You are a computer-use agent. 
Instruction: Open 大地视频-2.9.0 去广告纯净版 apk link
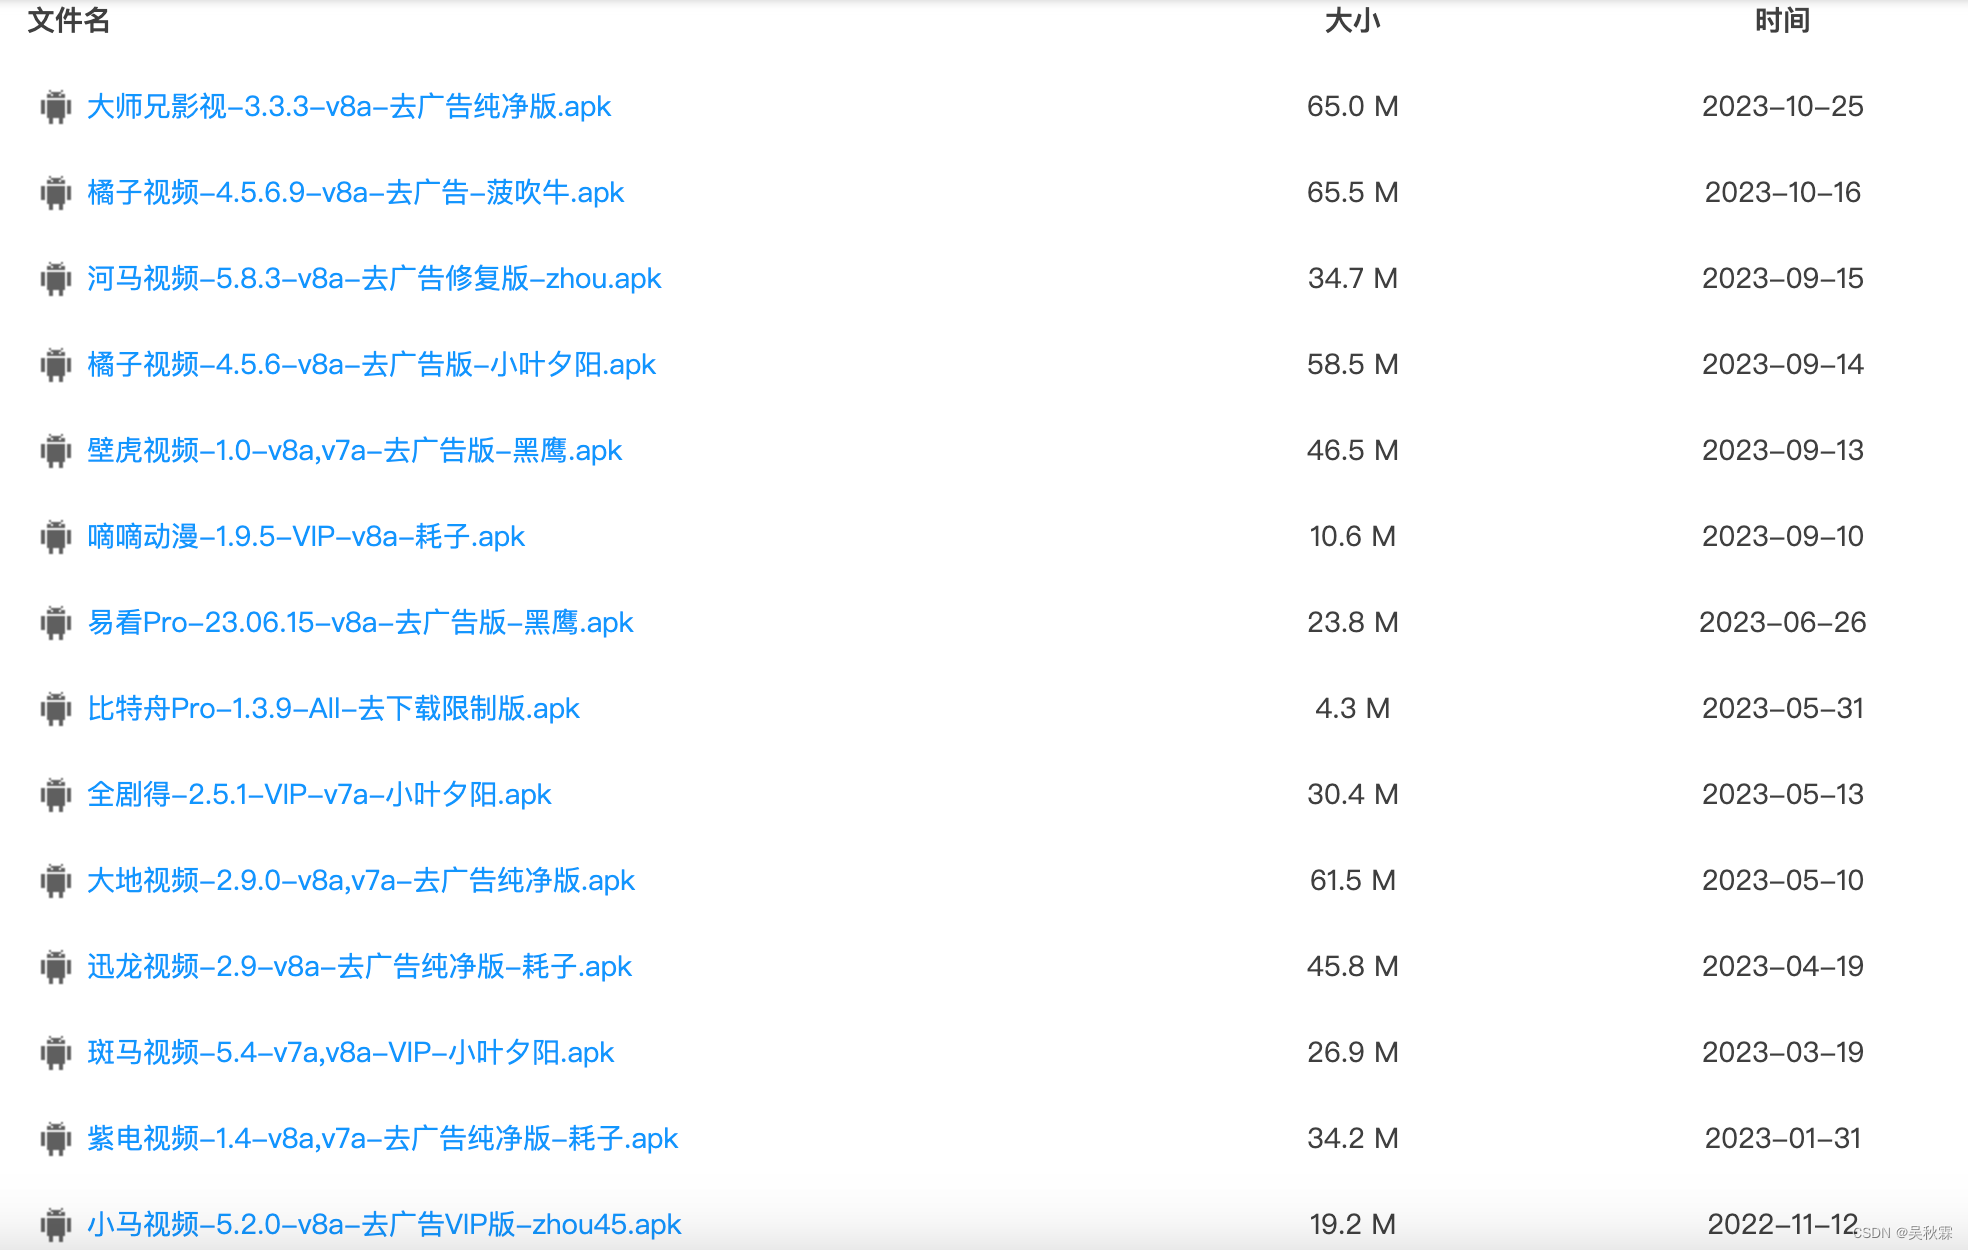(360, 880)
